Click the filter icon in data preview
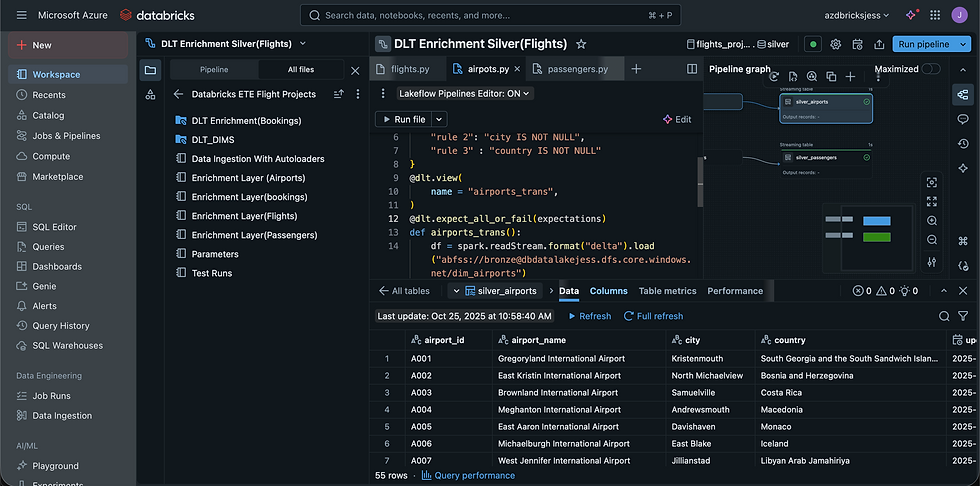The width and height of the screenshot is (980, 486). point(965,316)
